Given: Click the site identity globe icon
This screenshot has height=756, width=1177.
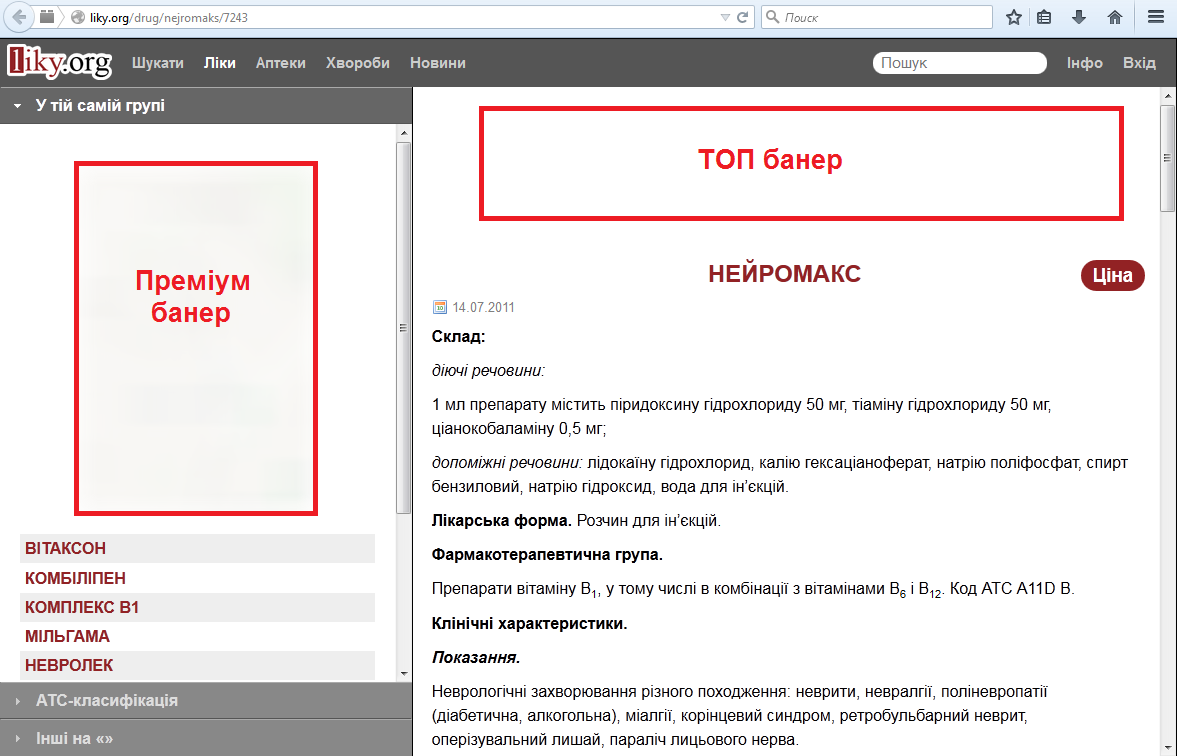Looking at the screenshot, I should (77, 17).
